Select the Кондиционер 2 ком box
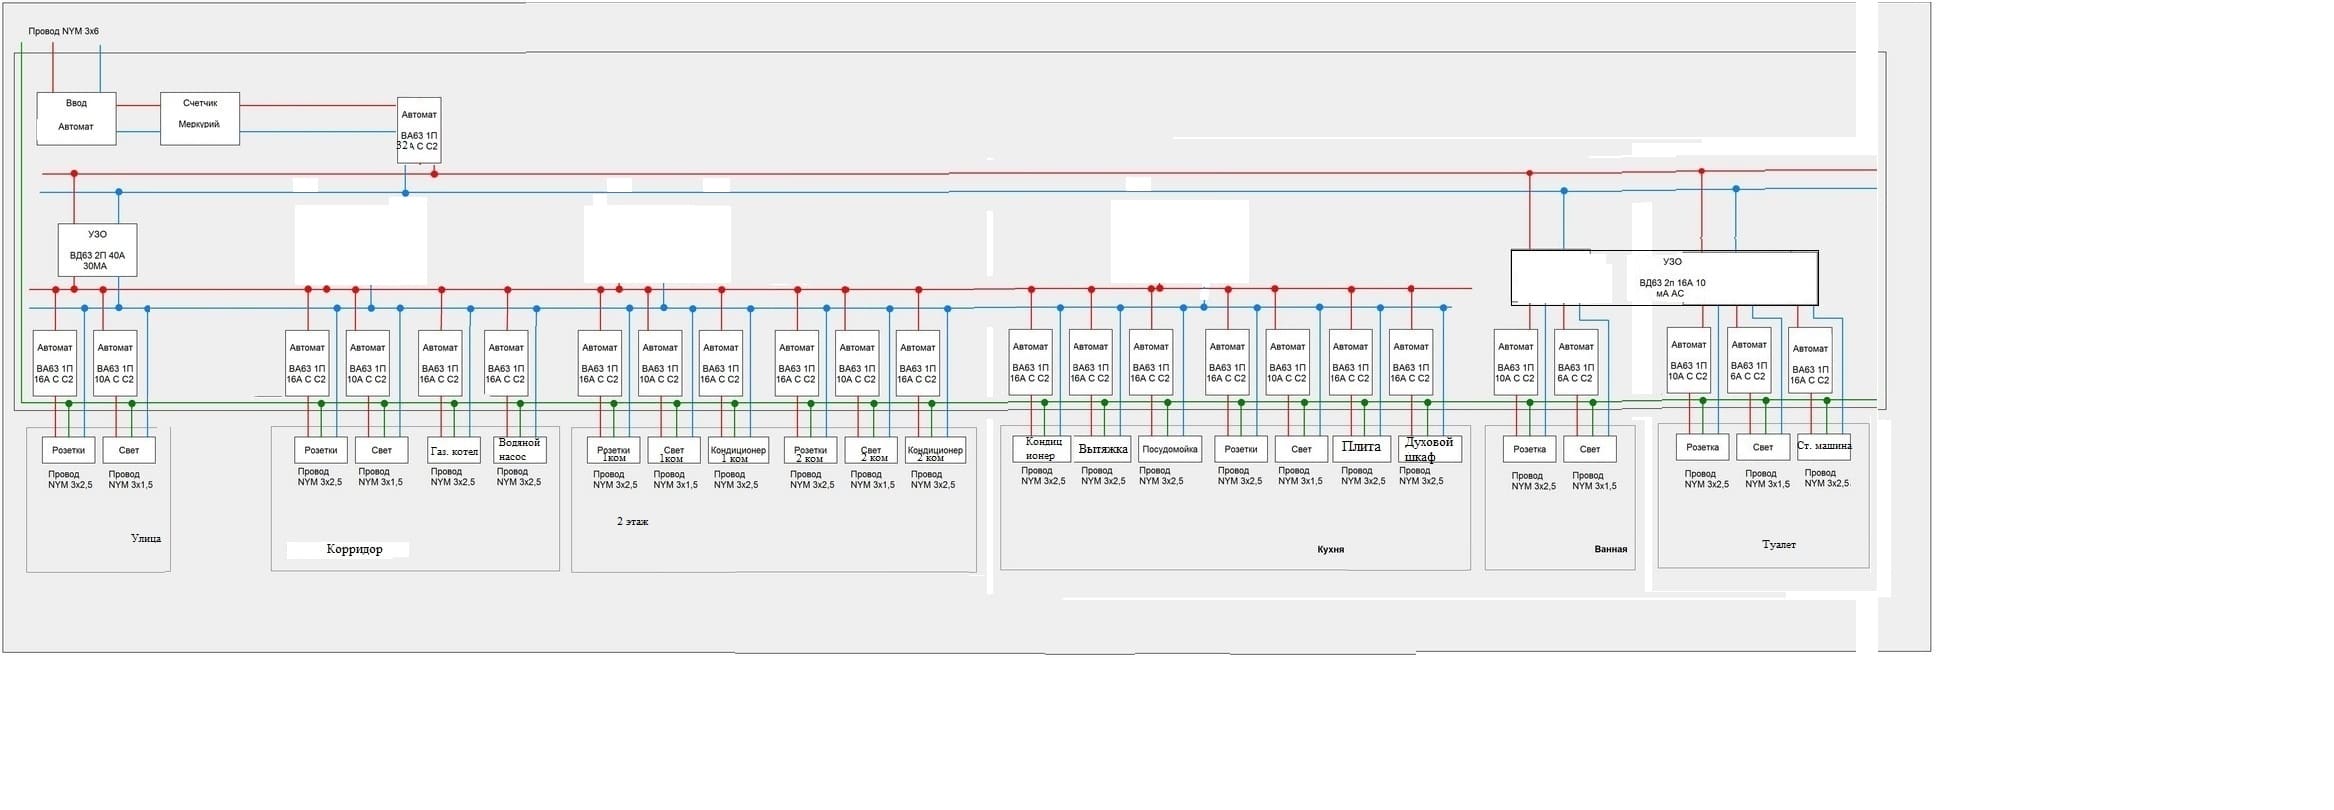 point(935,451)
